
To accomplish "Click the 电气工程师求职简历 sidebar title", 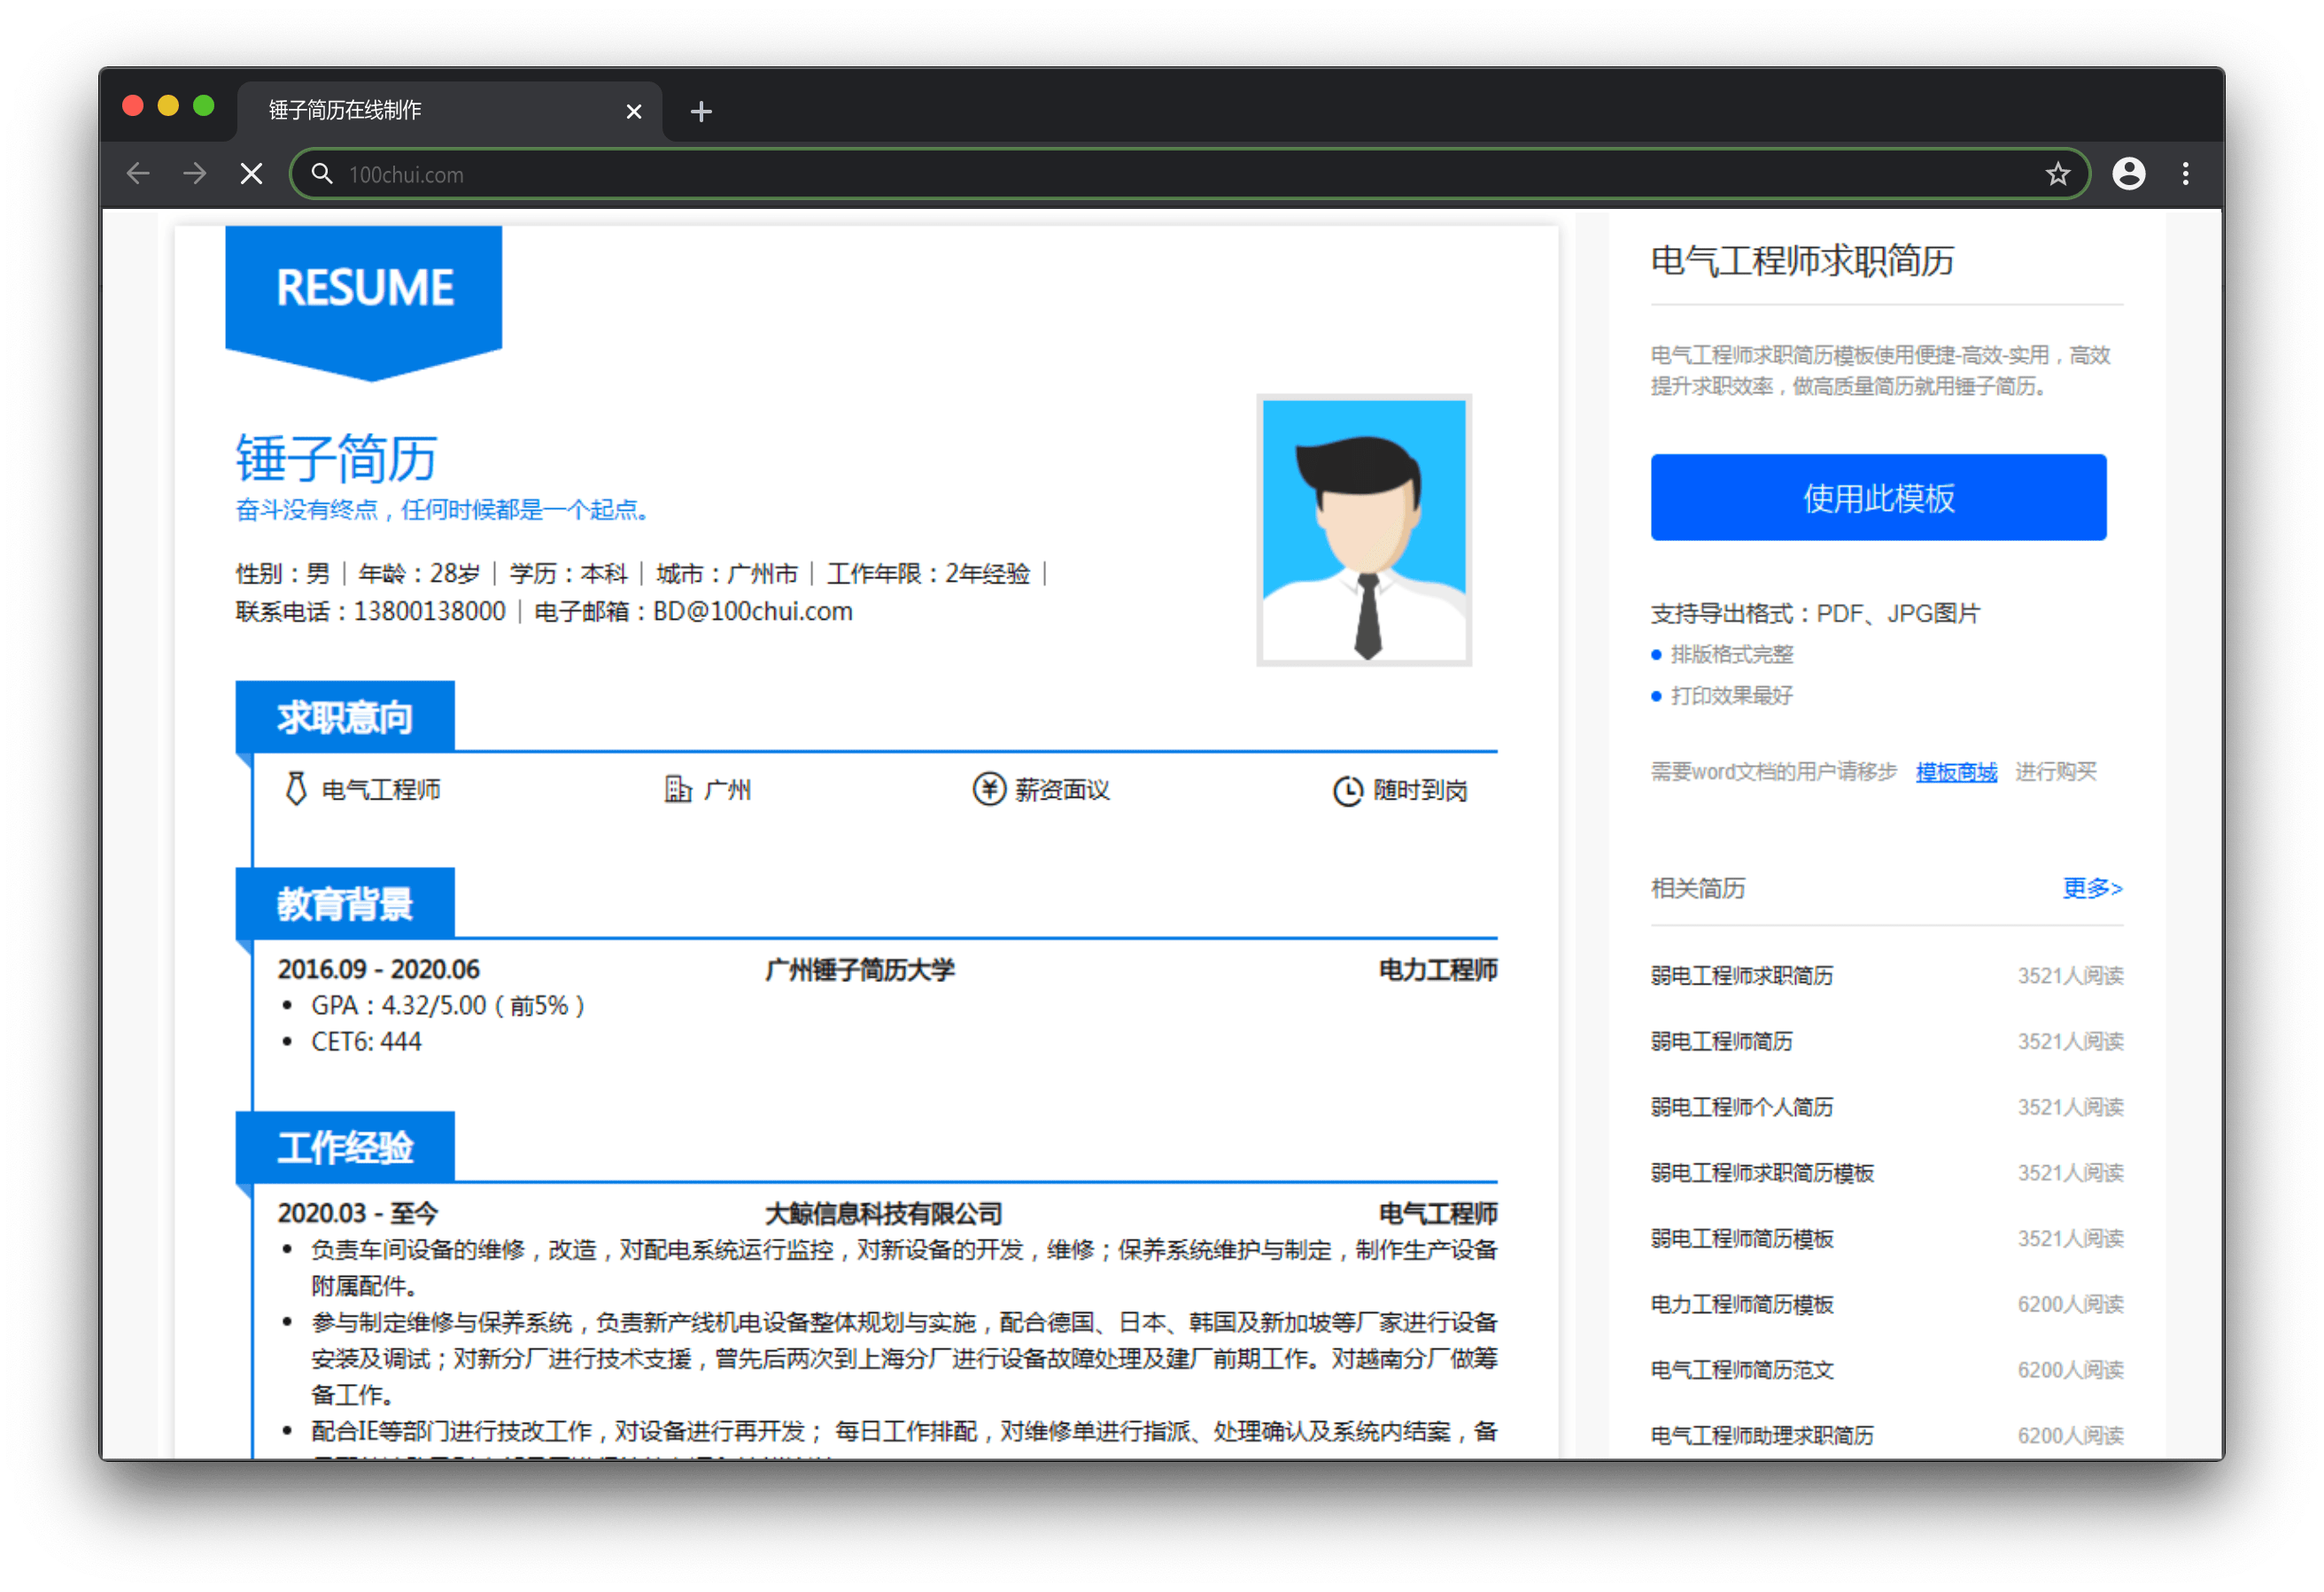I will 1802,260.
